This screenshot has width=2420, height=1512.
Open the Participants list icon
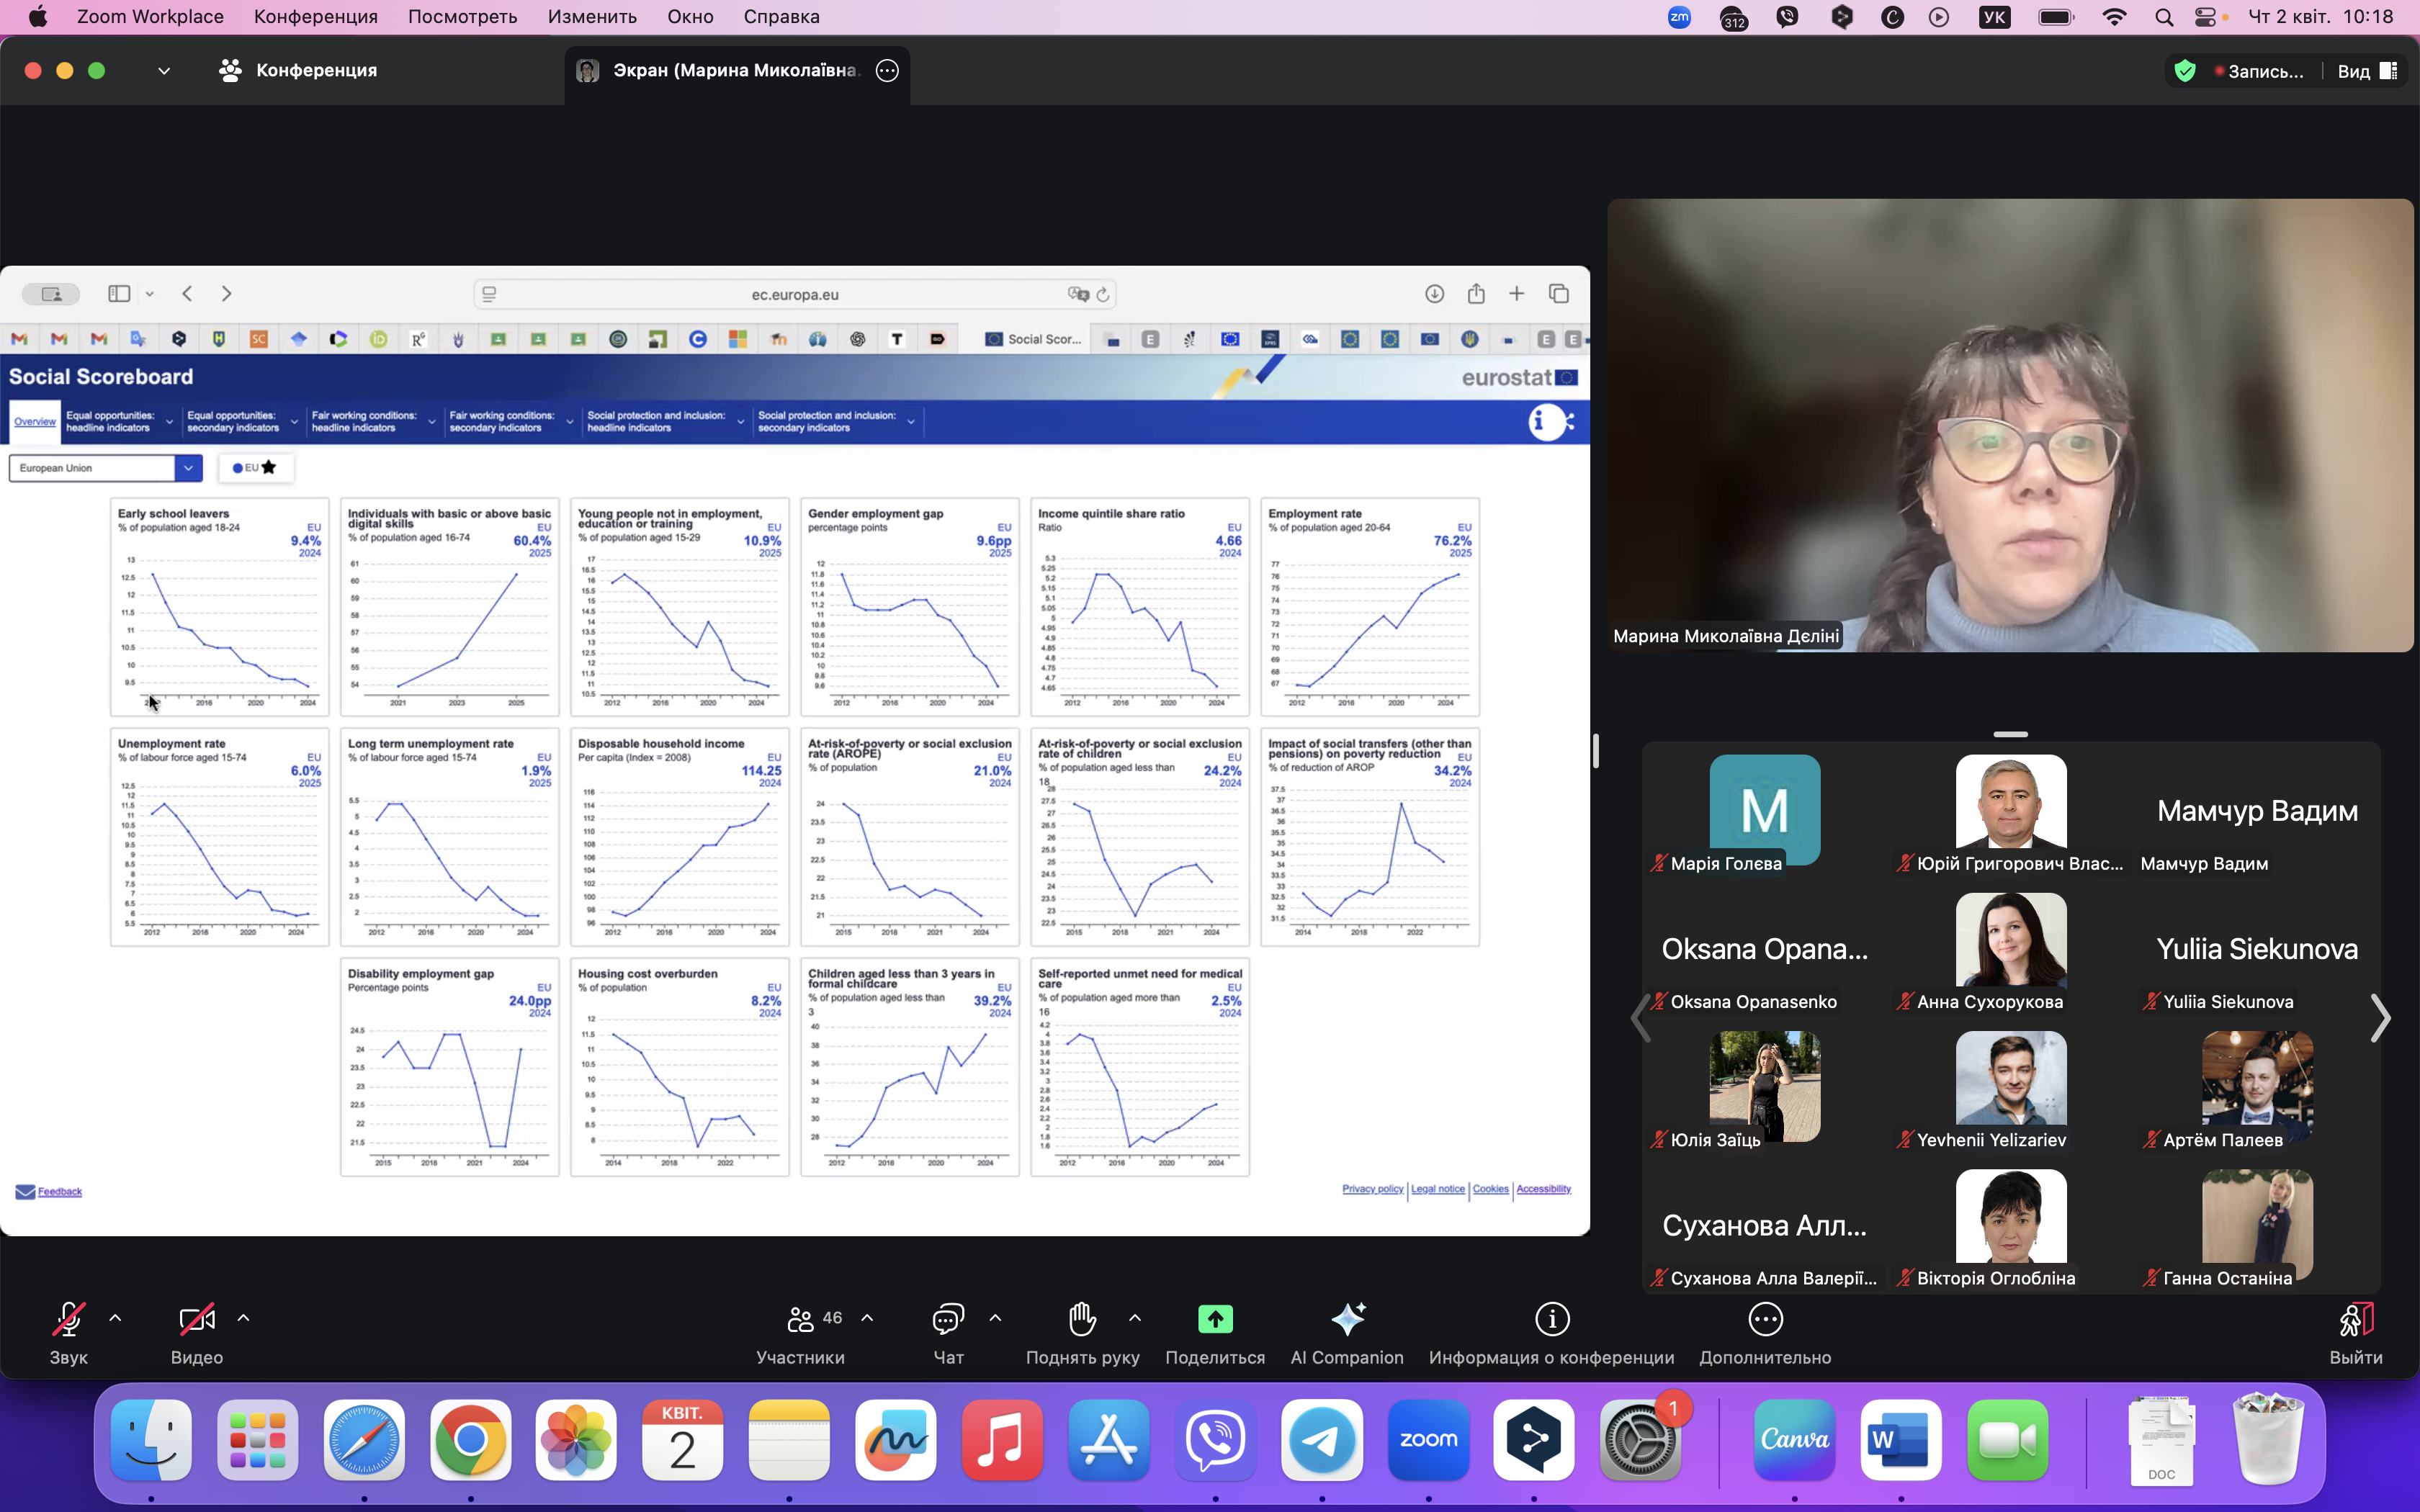pos(801,1319)
